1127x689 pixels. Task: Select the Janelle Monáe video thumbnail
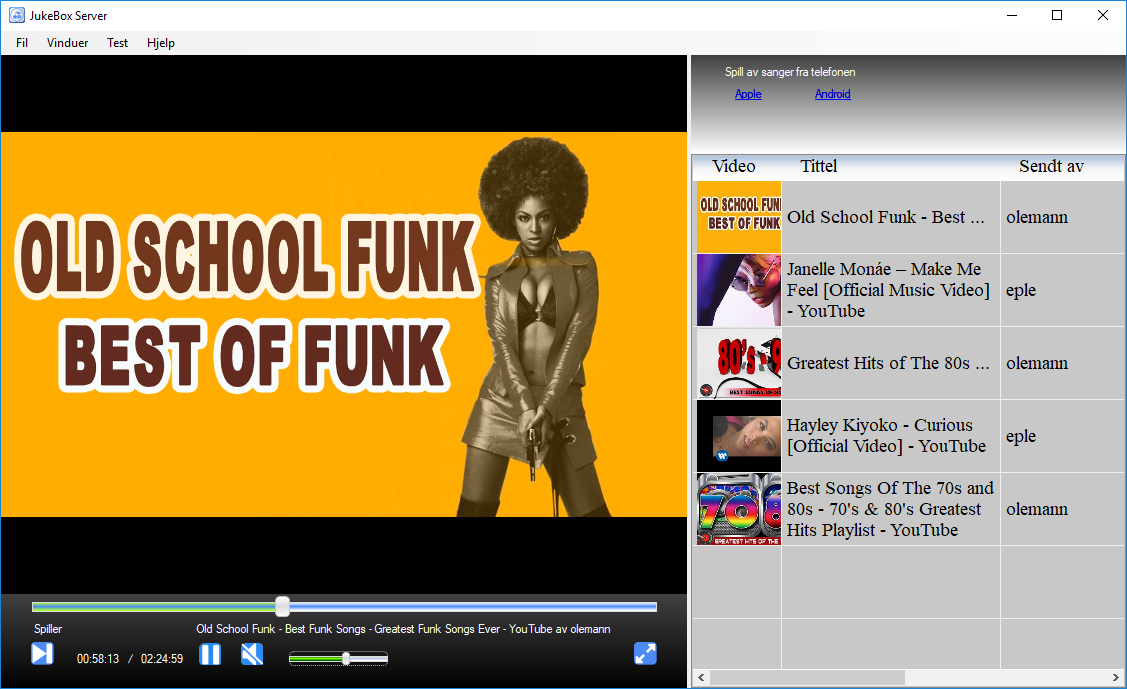tap(739, 290)
